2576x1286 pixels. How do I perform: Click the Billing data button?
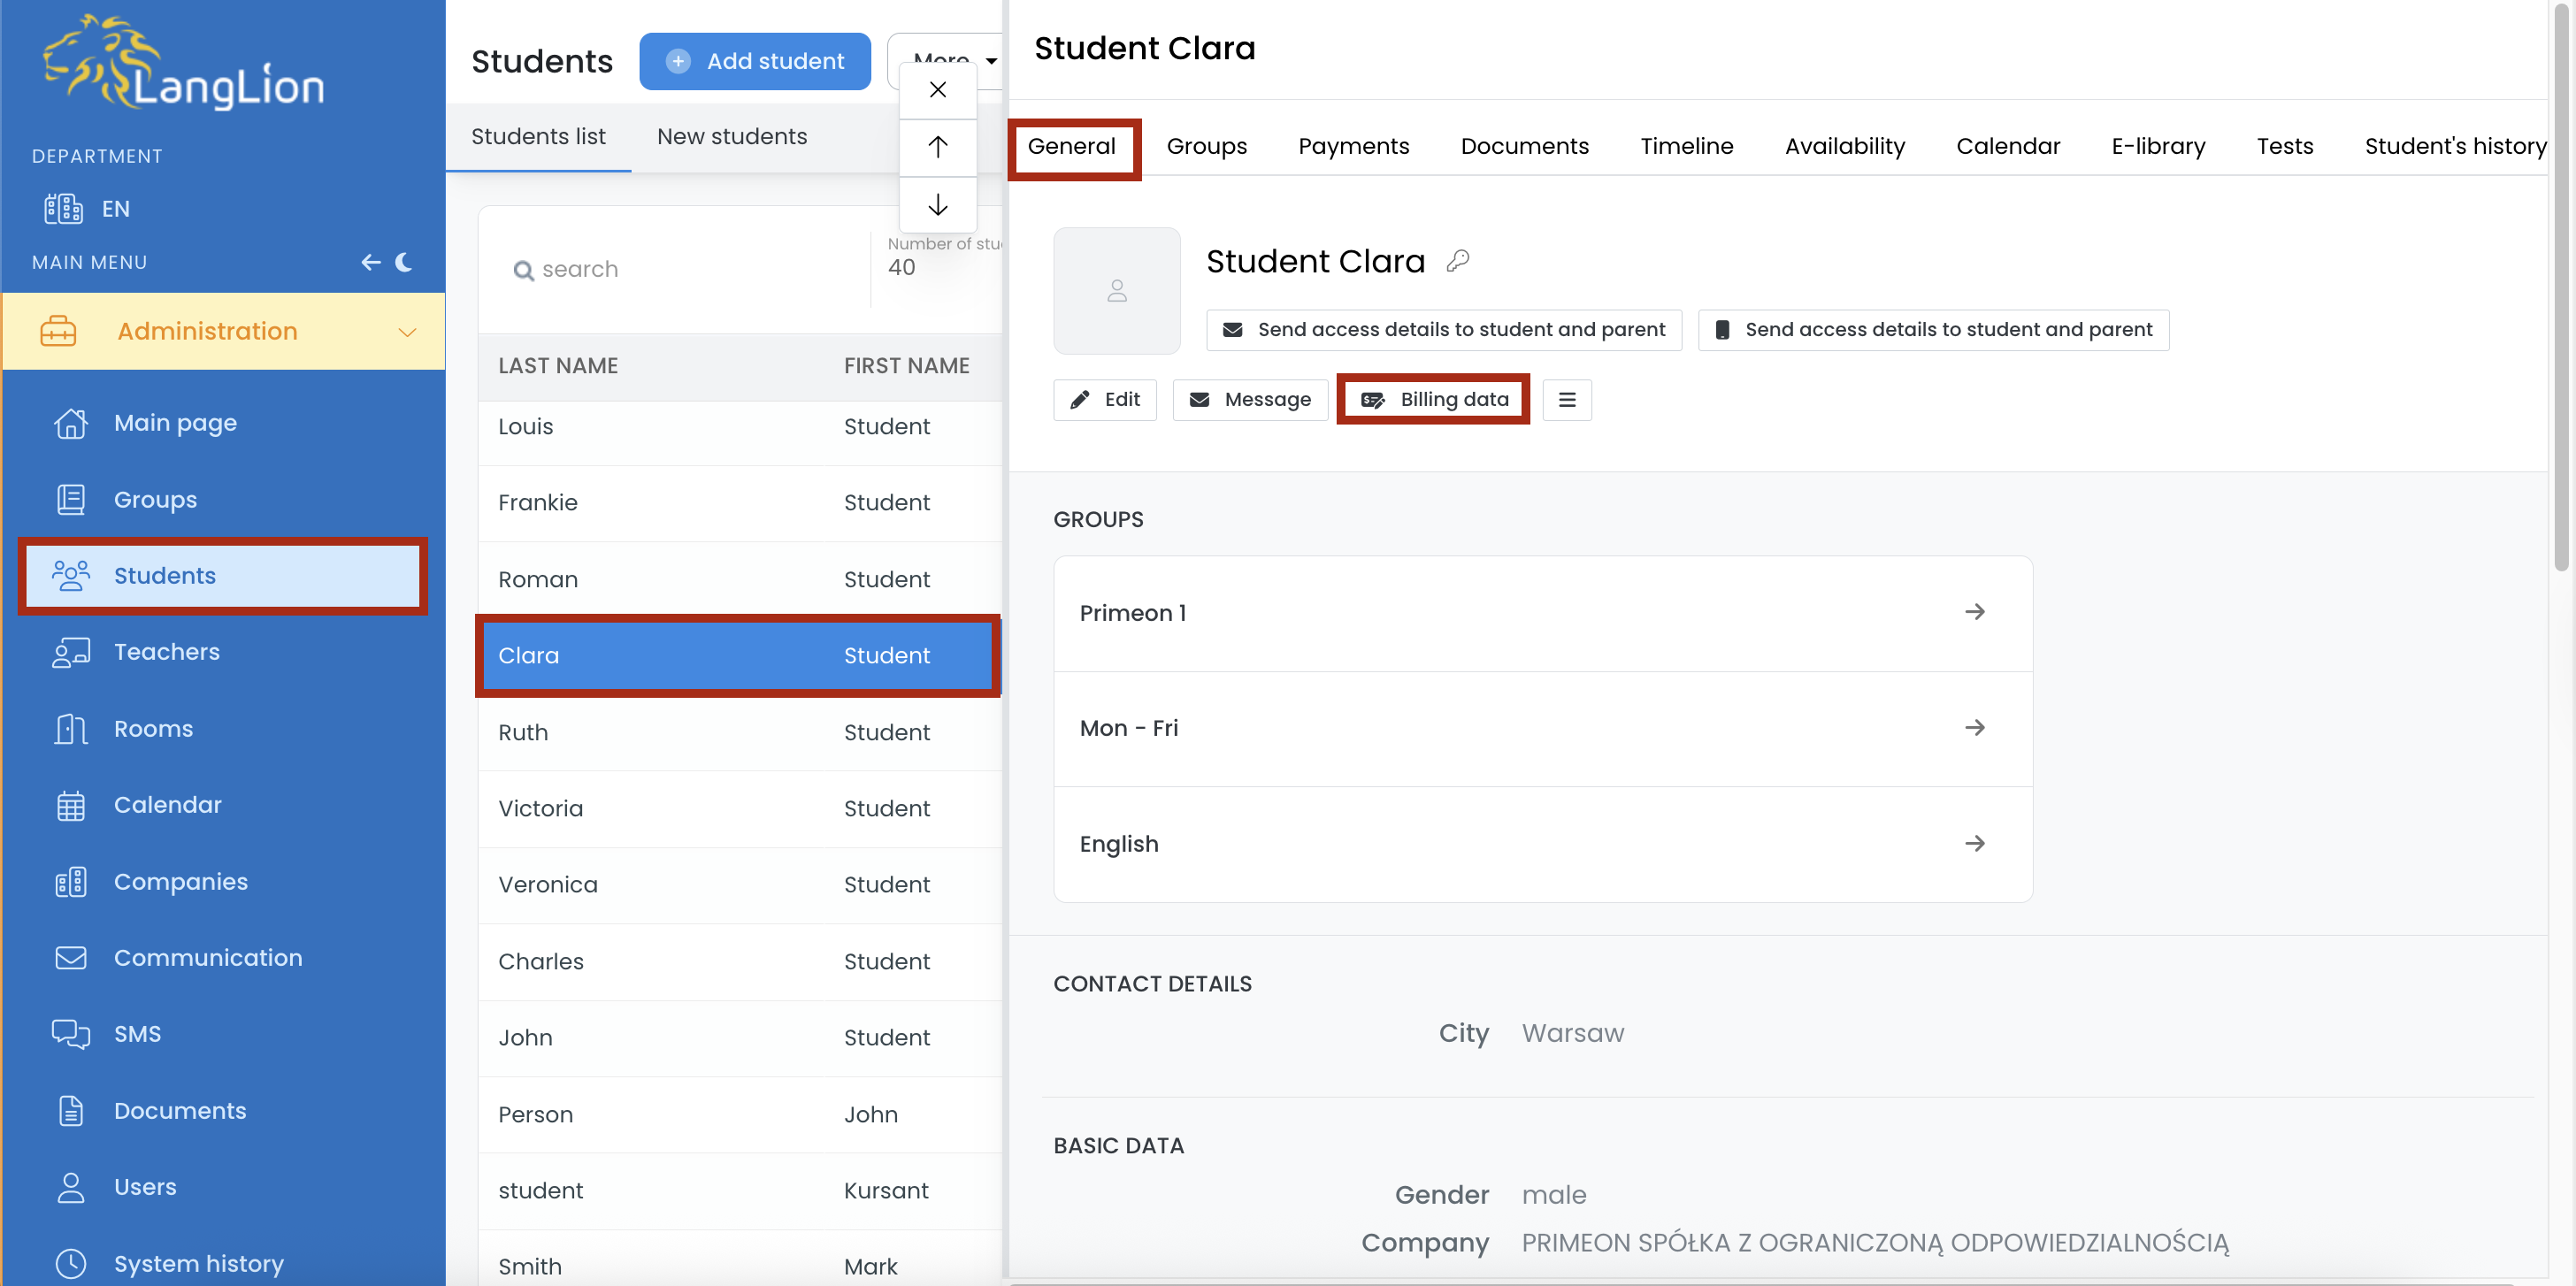point(1433,399)
